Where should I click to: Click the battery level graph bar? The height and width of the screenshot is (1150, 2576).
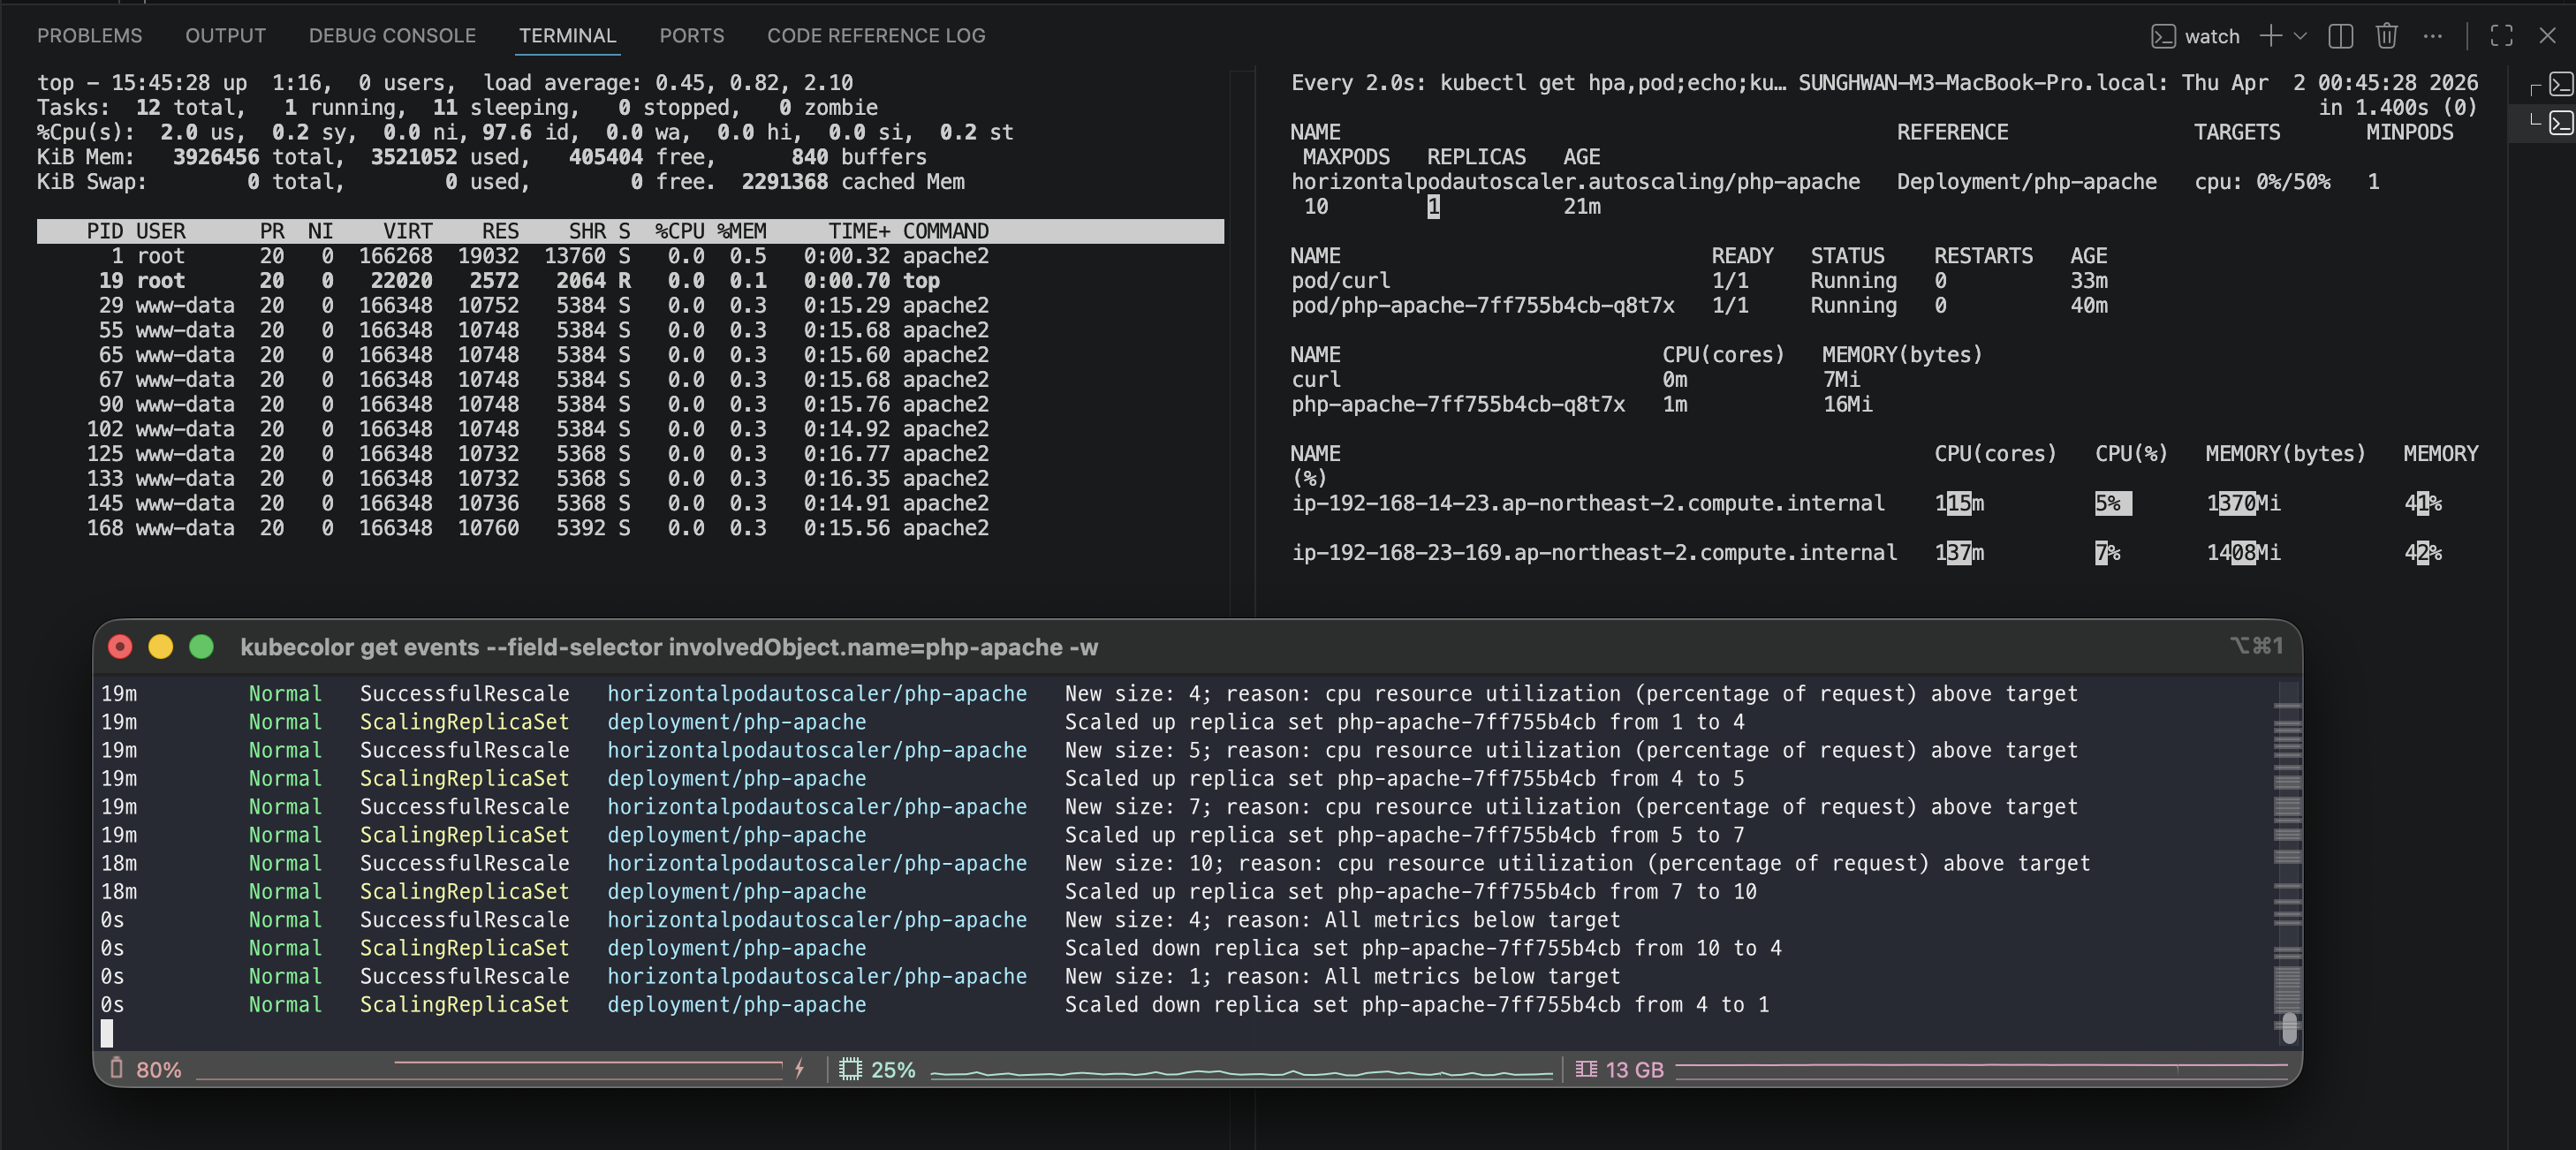[490, 1070]
